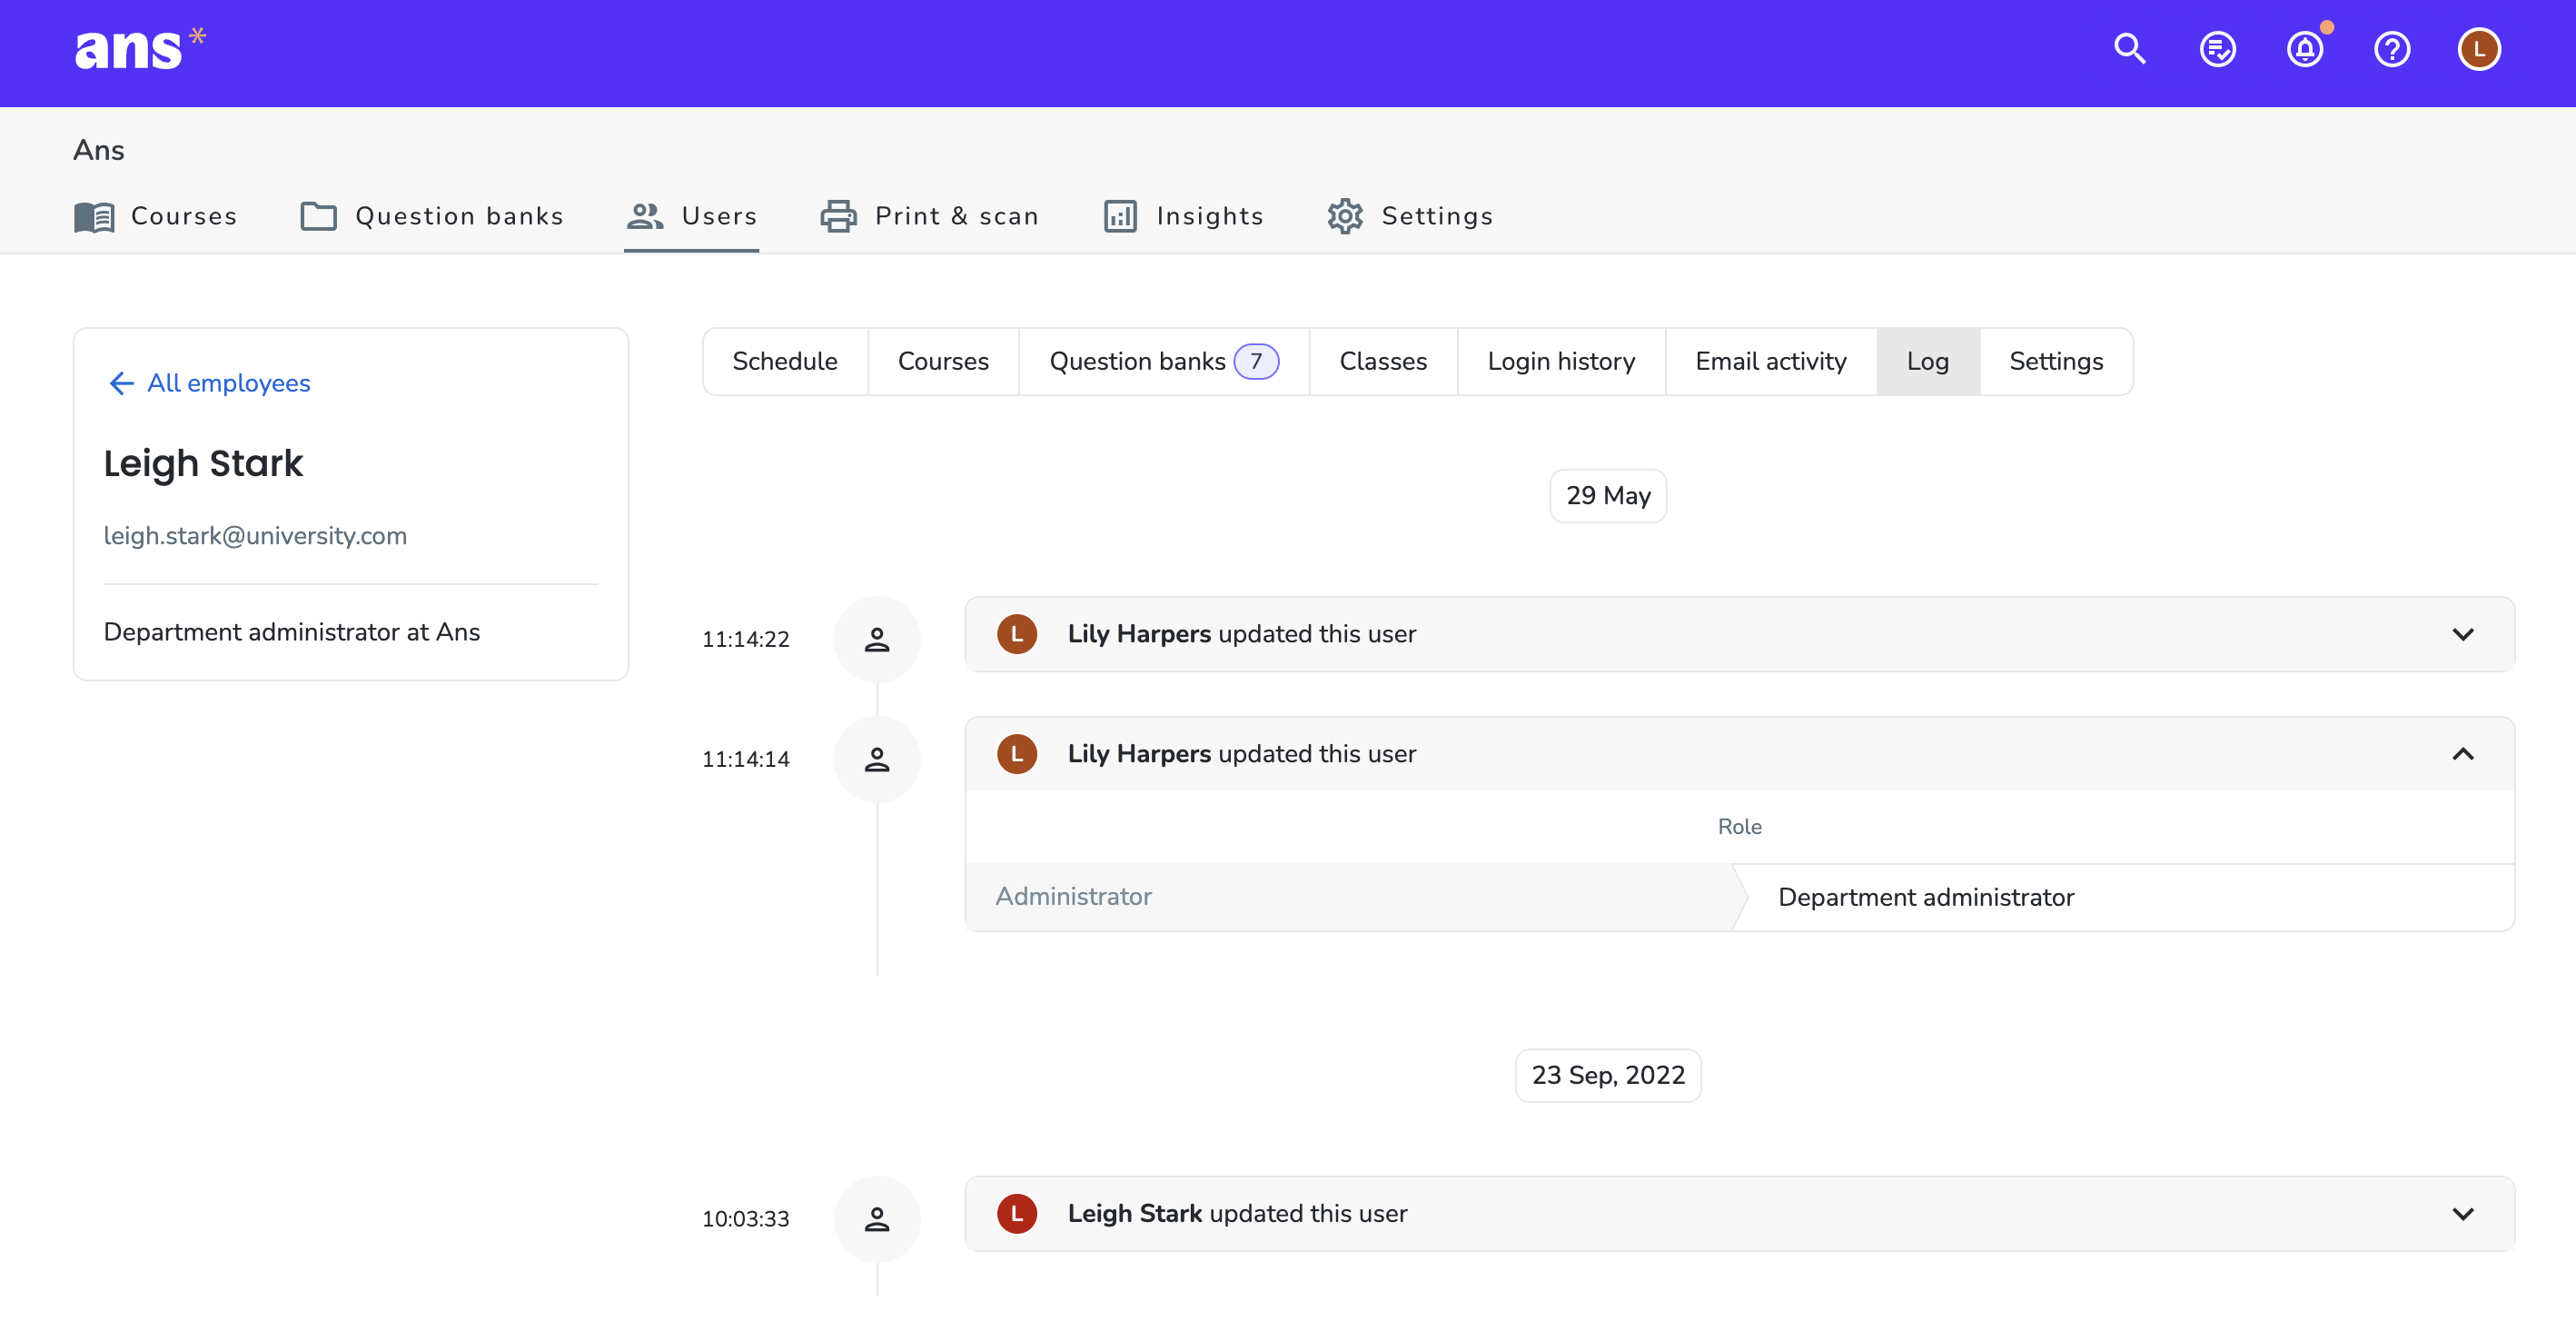
Task: Open the search icon in header
Action: coord(2130,49)
